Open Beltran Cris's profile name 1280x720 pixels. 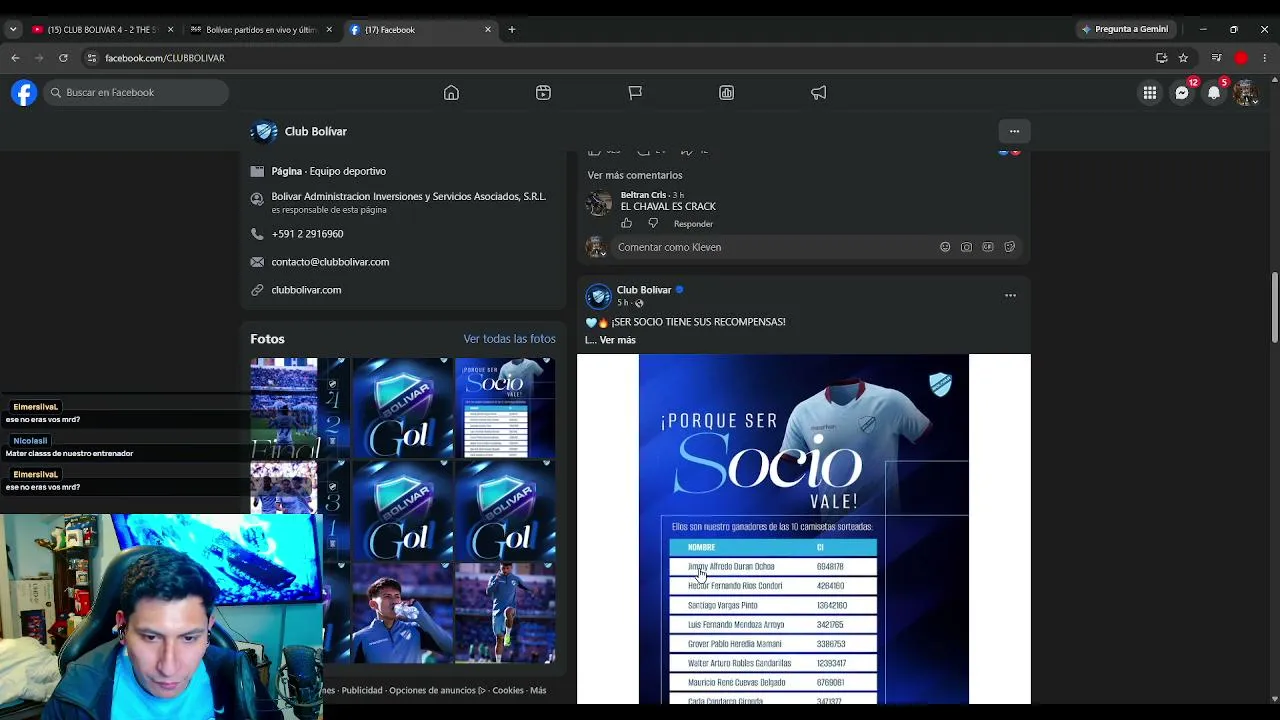(x=643, y=195)
